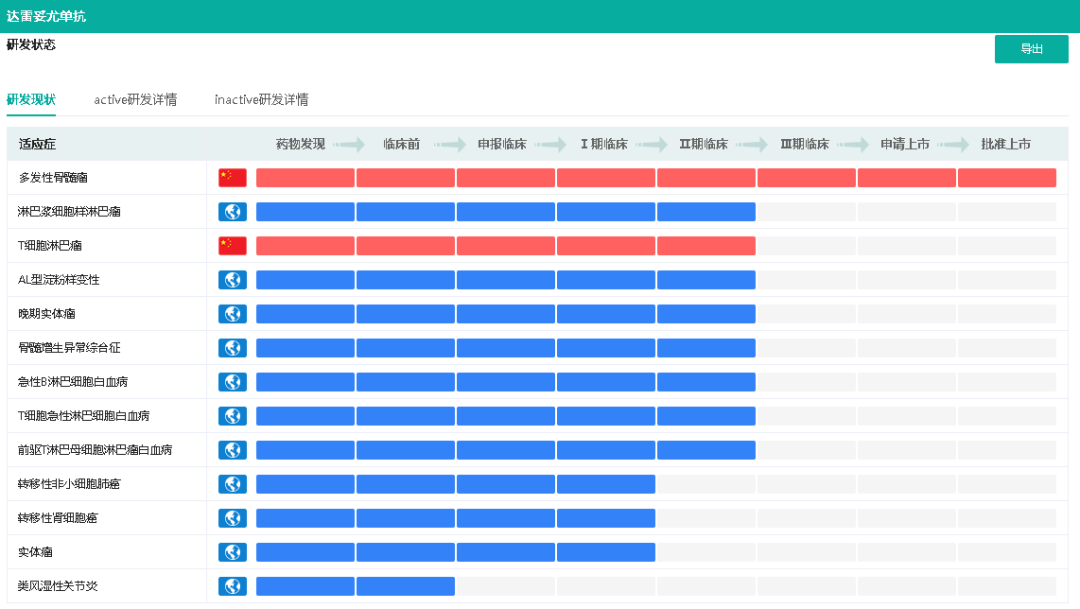Click the Ⅲ期临床 stage header

click(805, 144)
